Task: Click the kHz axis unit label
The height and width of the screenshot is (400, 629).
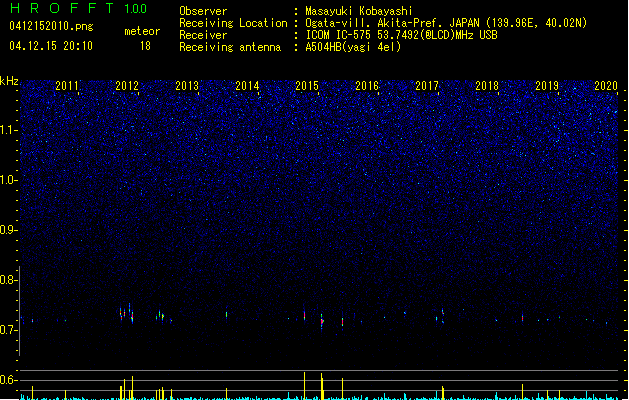Action: click(x=9, y=81)
